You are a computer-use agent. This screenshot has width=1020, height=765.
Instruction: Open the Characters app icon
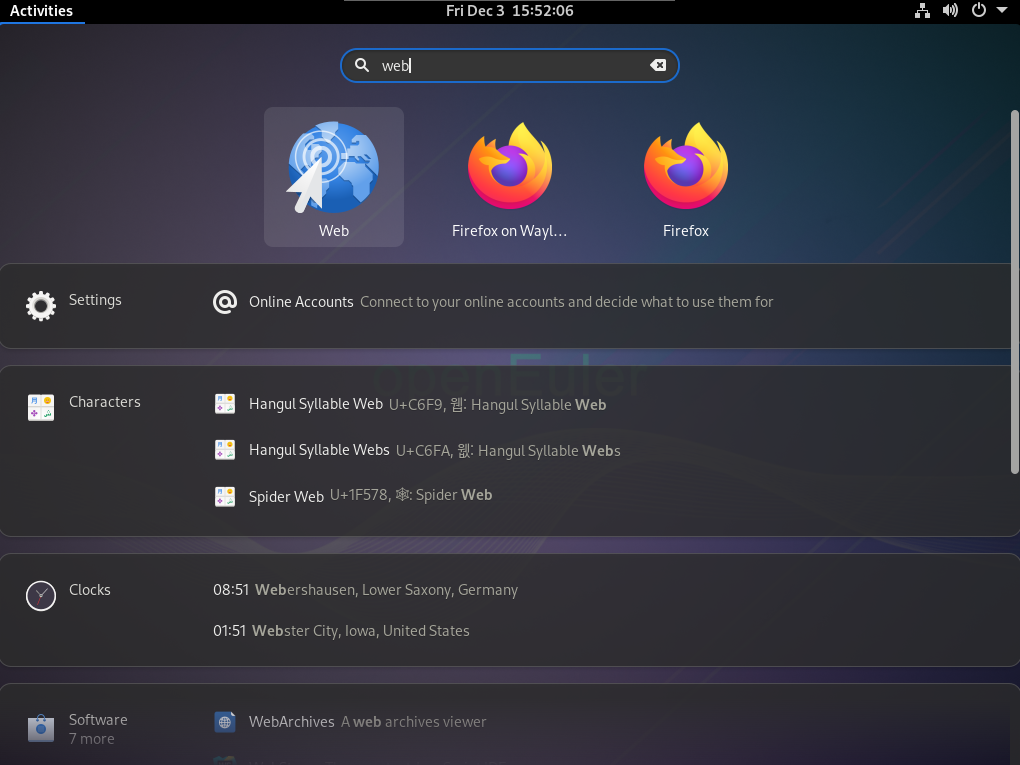(x=41, y=407)
